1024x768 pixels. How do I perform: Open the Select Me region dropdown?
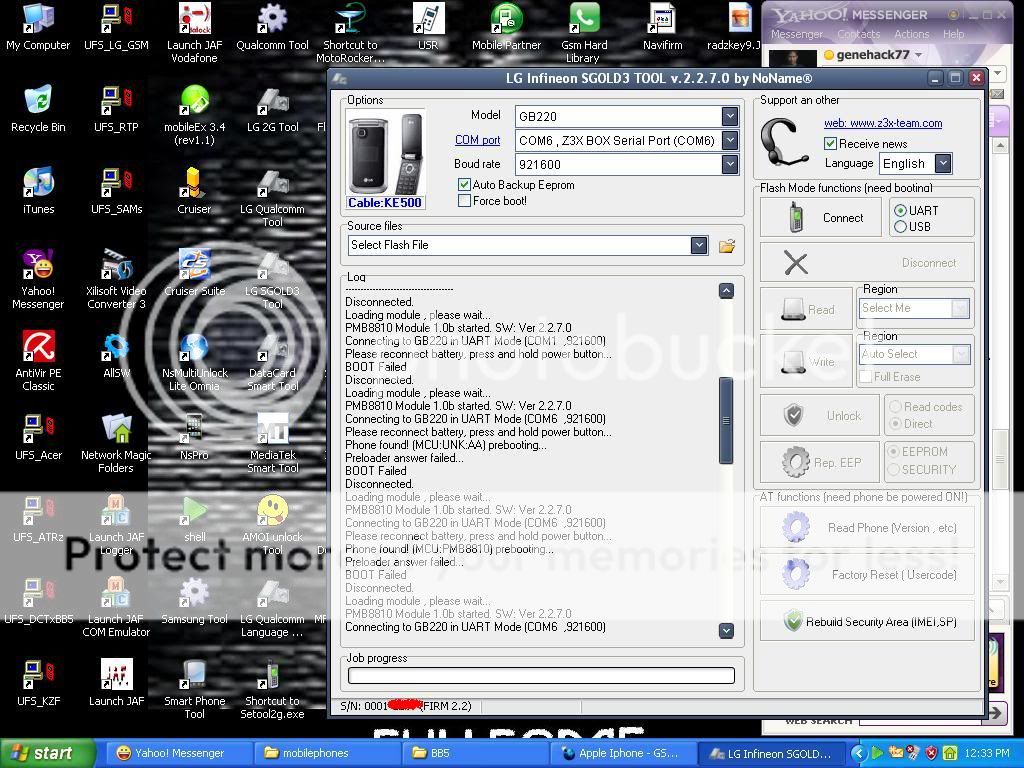[x=960, y=308]
